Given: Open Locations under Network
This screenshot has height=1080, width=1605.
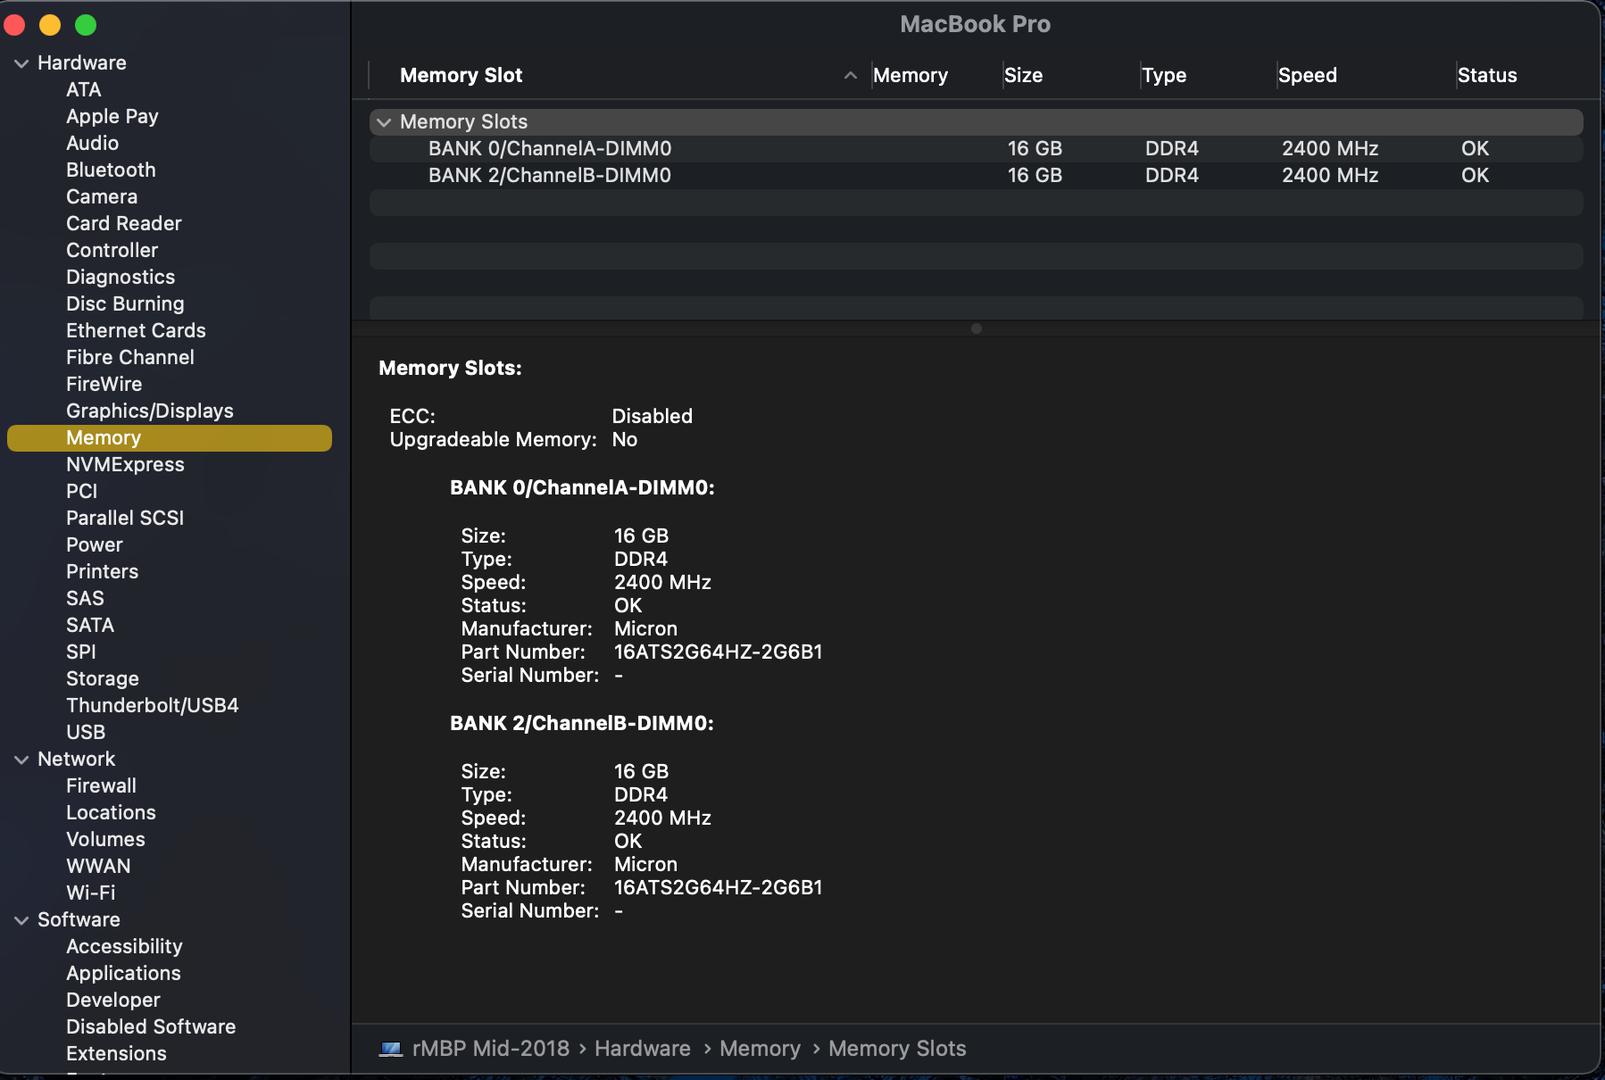Looking at the screenshot, I should tap(111, 813).
